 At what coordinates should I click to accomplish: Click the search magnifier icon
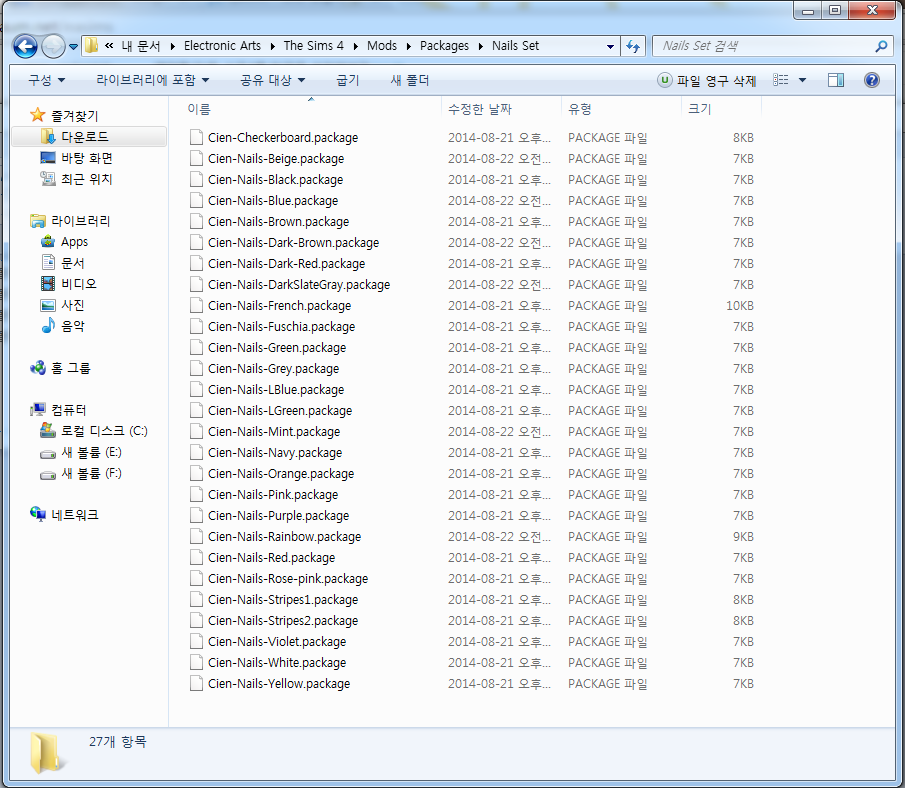881,46
